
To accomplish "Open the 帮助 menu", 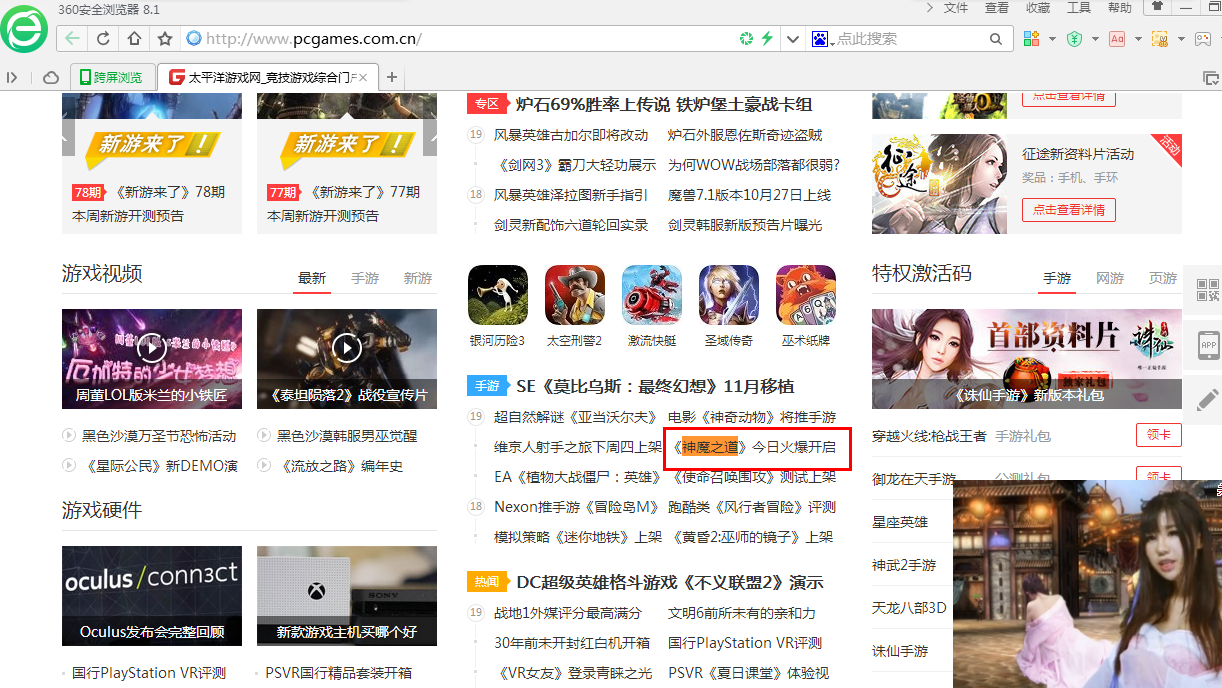I will tap(1120, 8).
